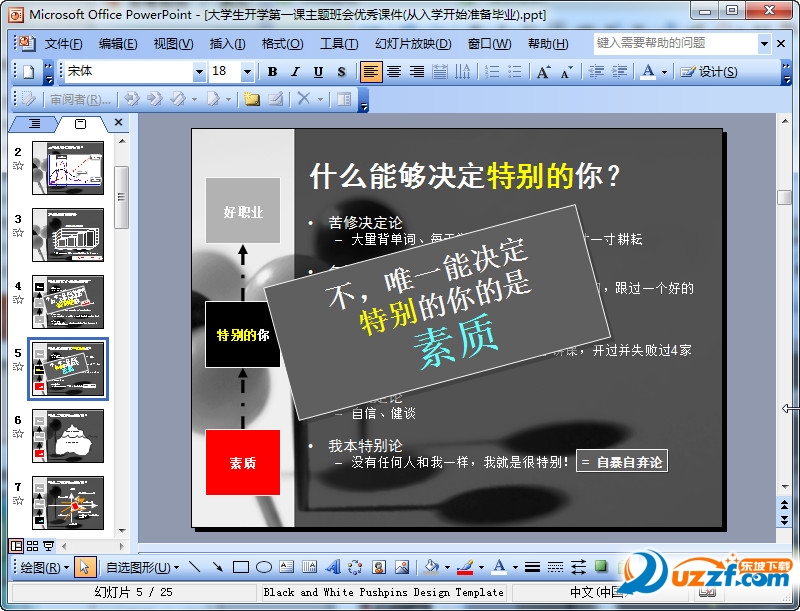The image size is (800, 611).
Task: Open the 编辑(E) menu
Action: (118, 44)
